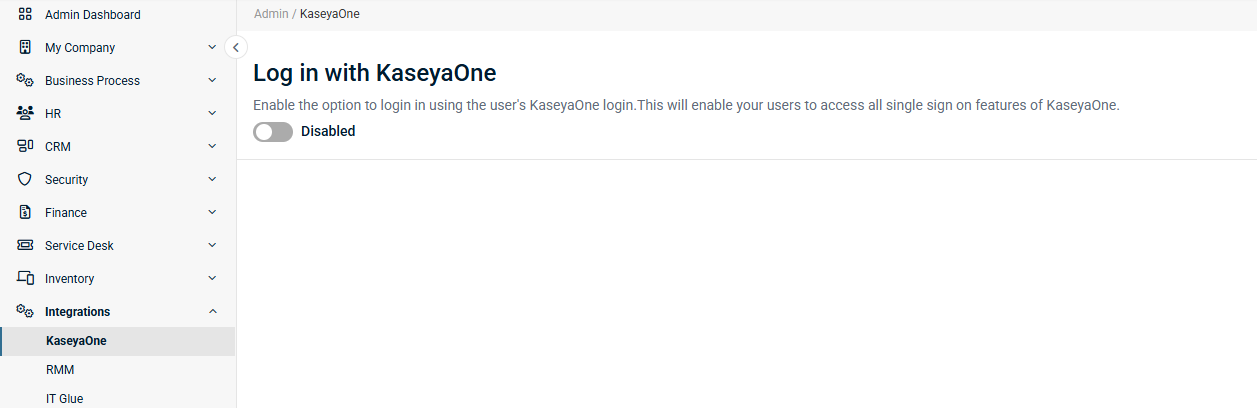1257x408 pixels.
Task: Select the KaseyaOne sidebar item
Action: pyautogui.click(x=118, y=341)
